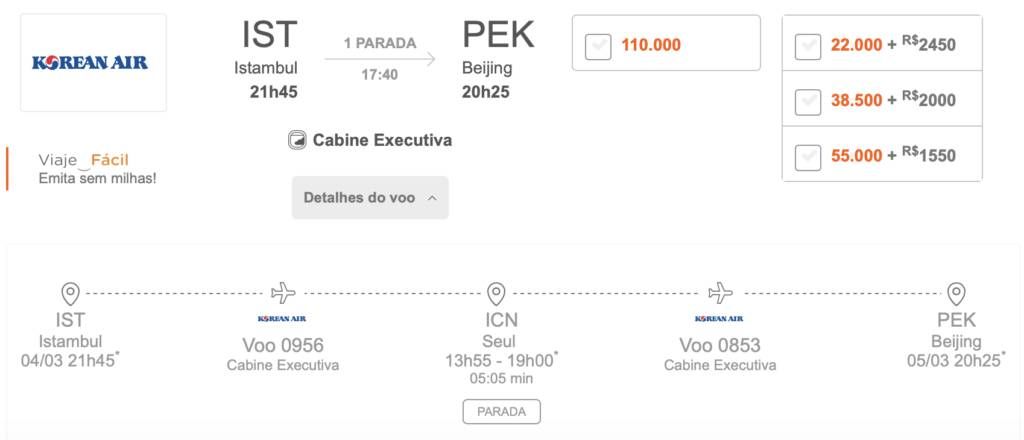The width and height of the screenshot is (1024, 440).
Task: Click the Seoul ICN stopover location pin
Action: [496, 294]
